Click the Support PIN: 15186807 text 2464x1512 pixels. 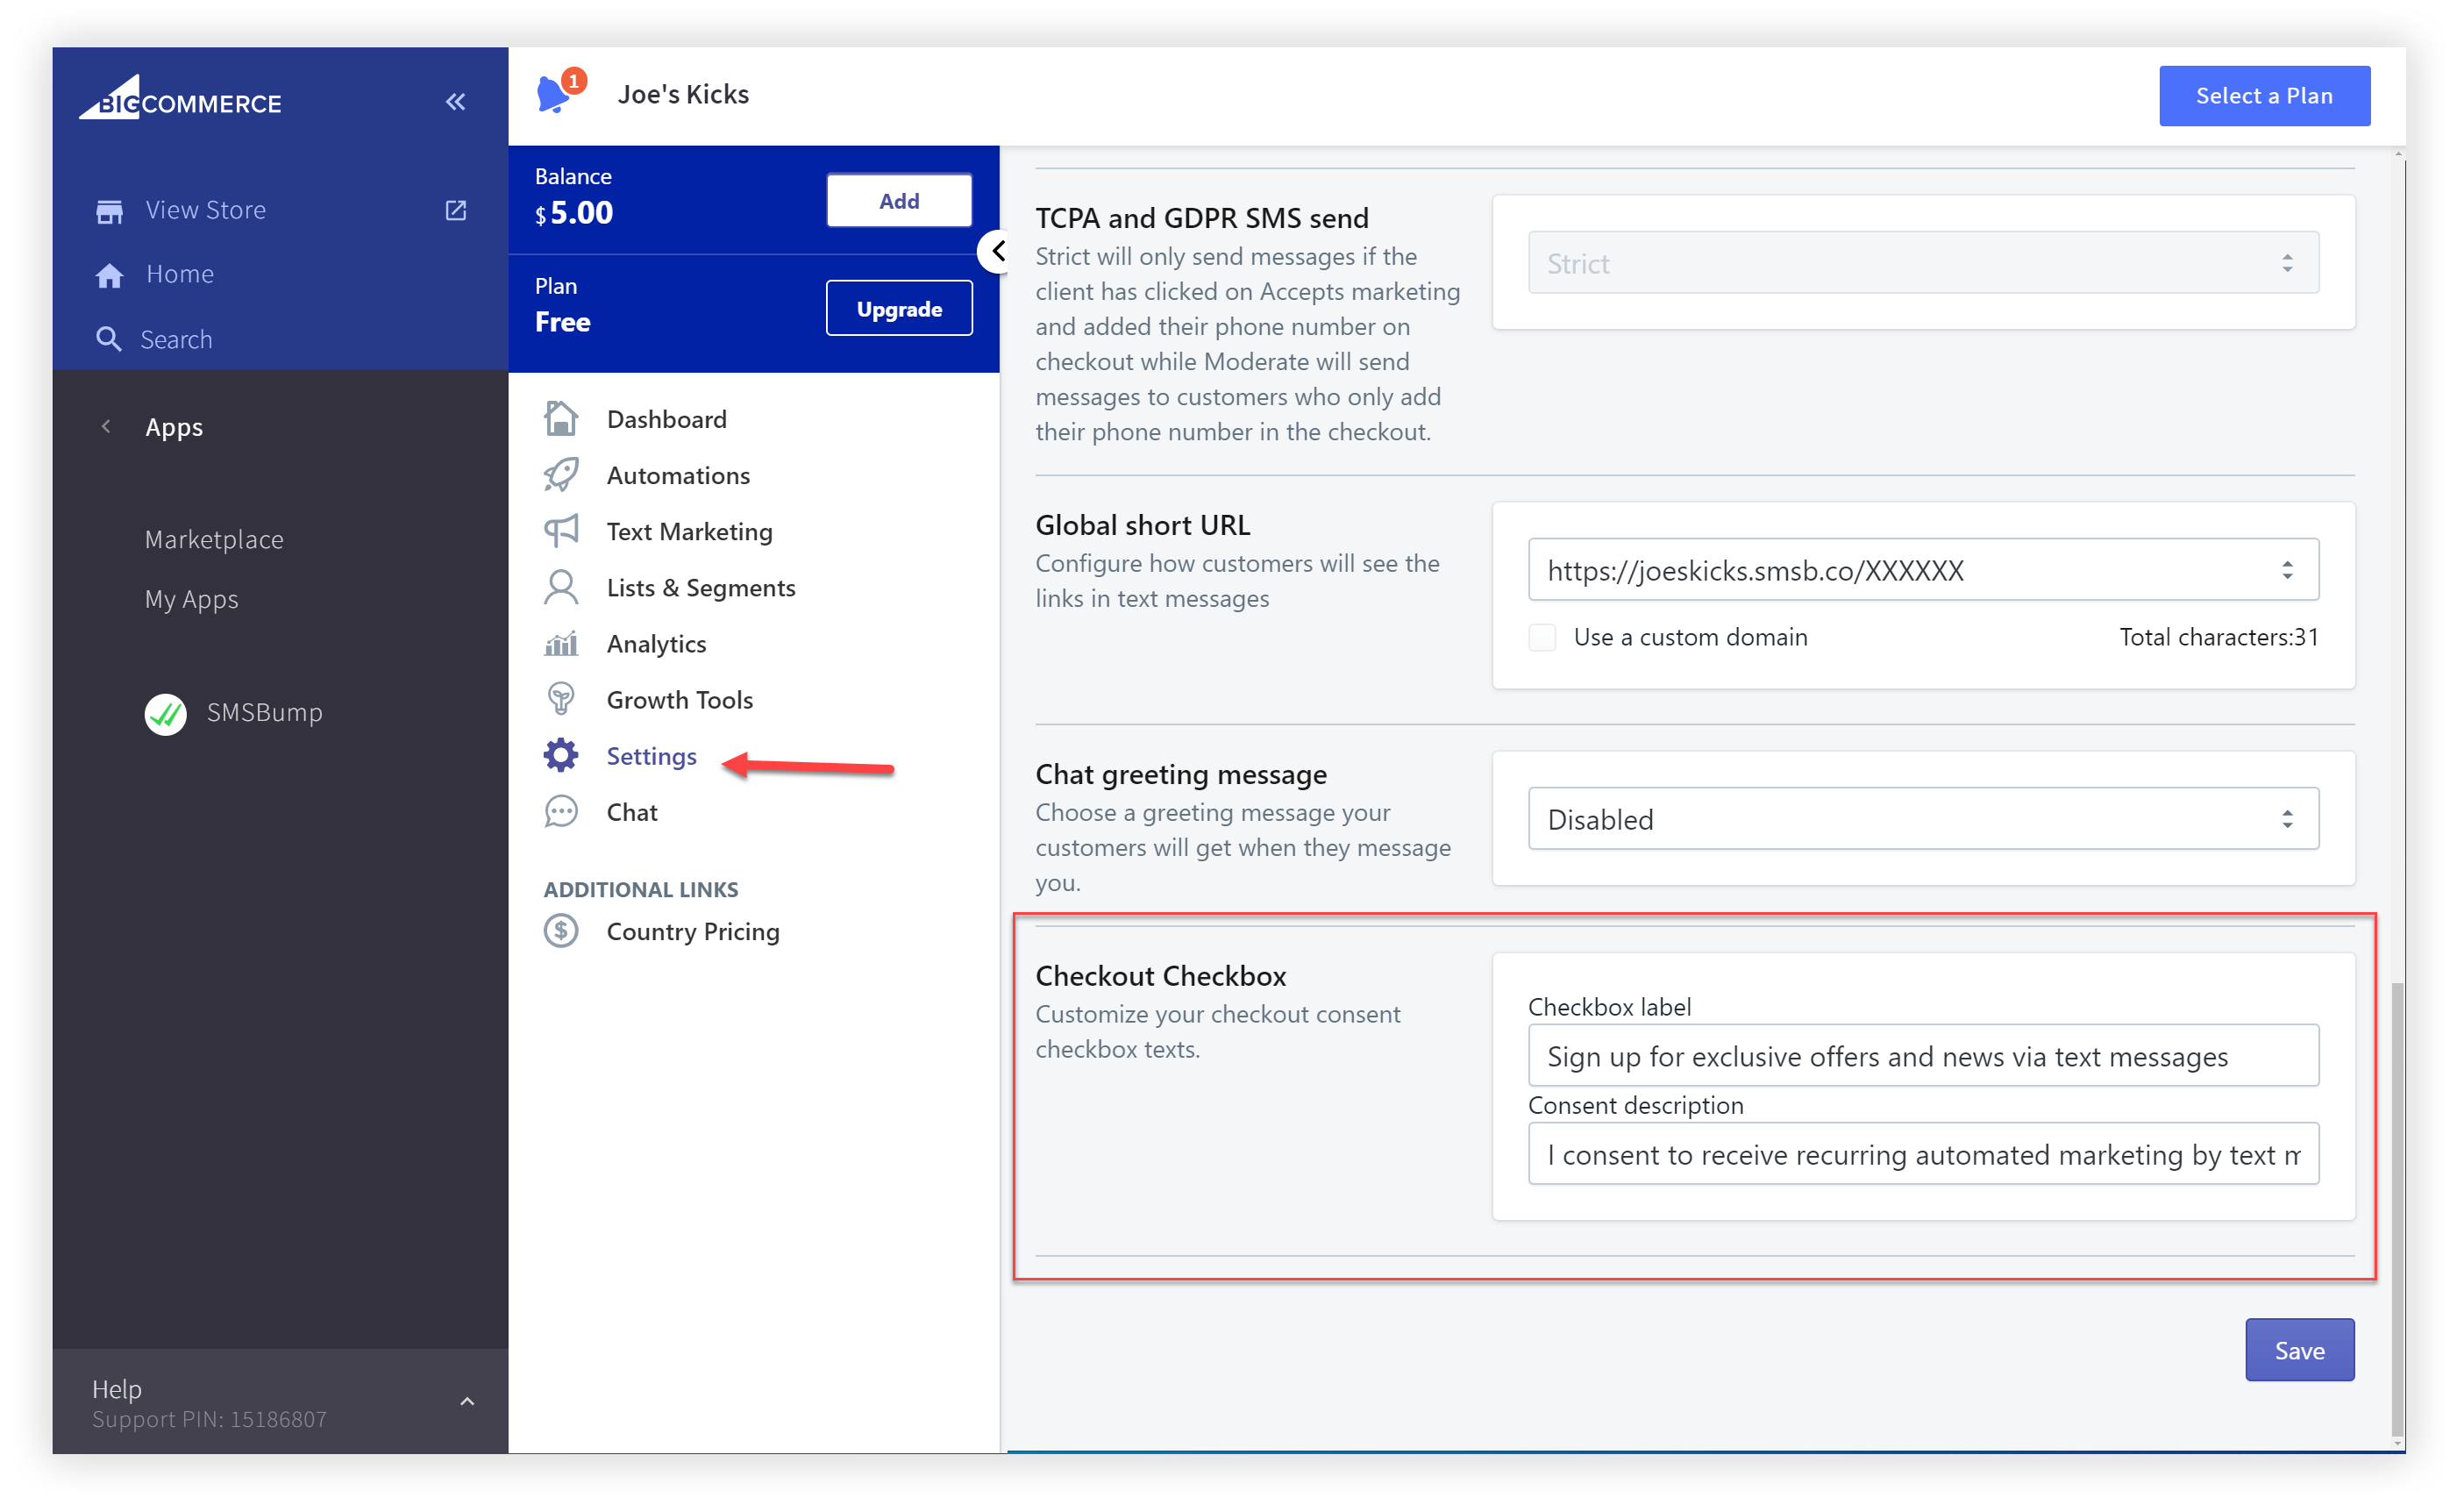209,1419
